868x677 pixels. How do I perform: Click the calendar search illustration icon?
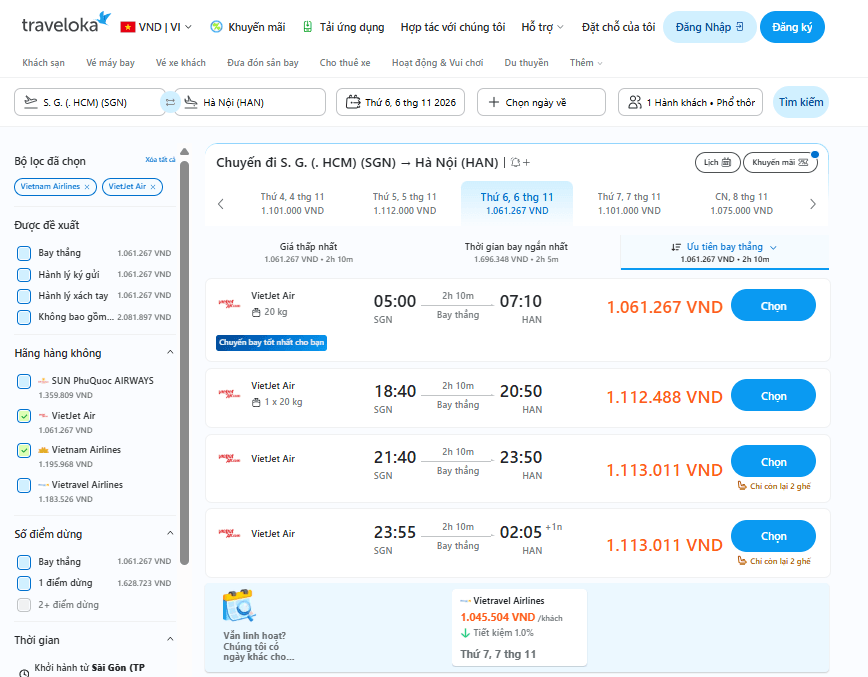pyautogui.click(x=240, y=606)
